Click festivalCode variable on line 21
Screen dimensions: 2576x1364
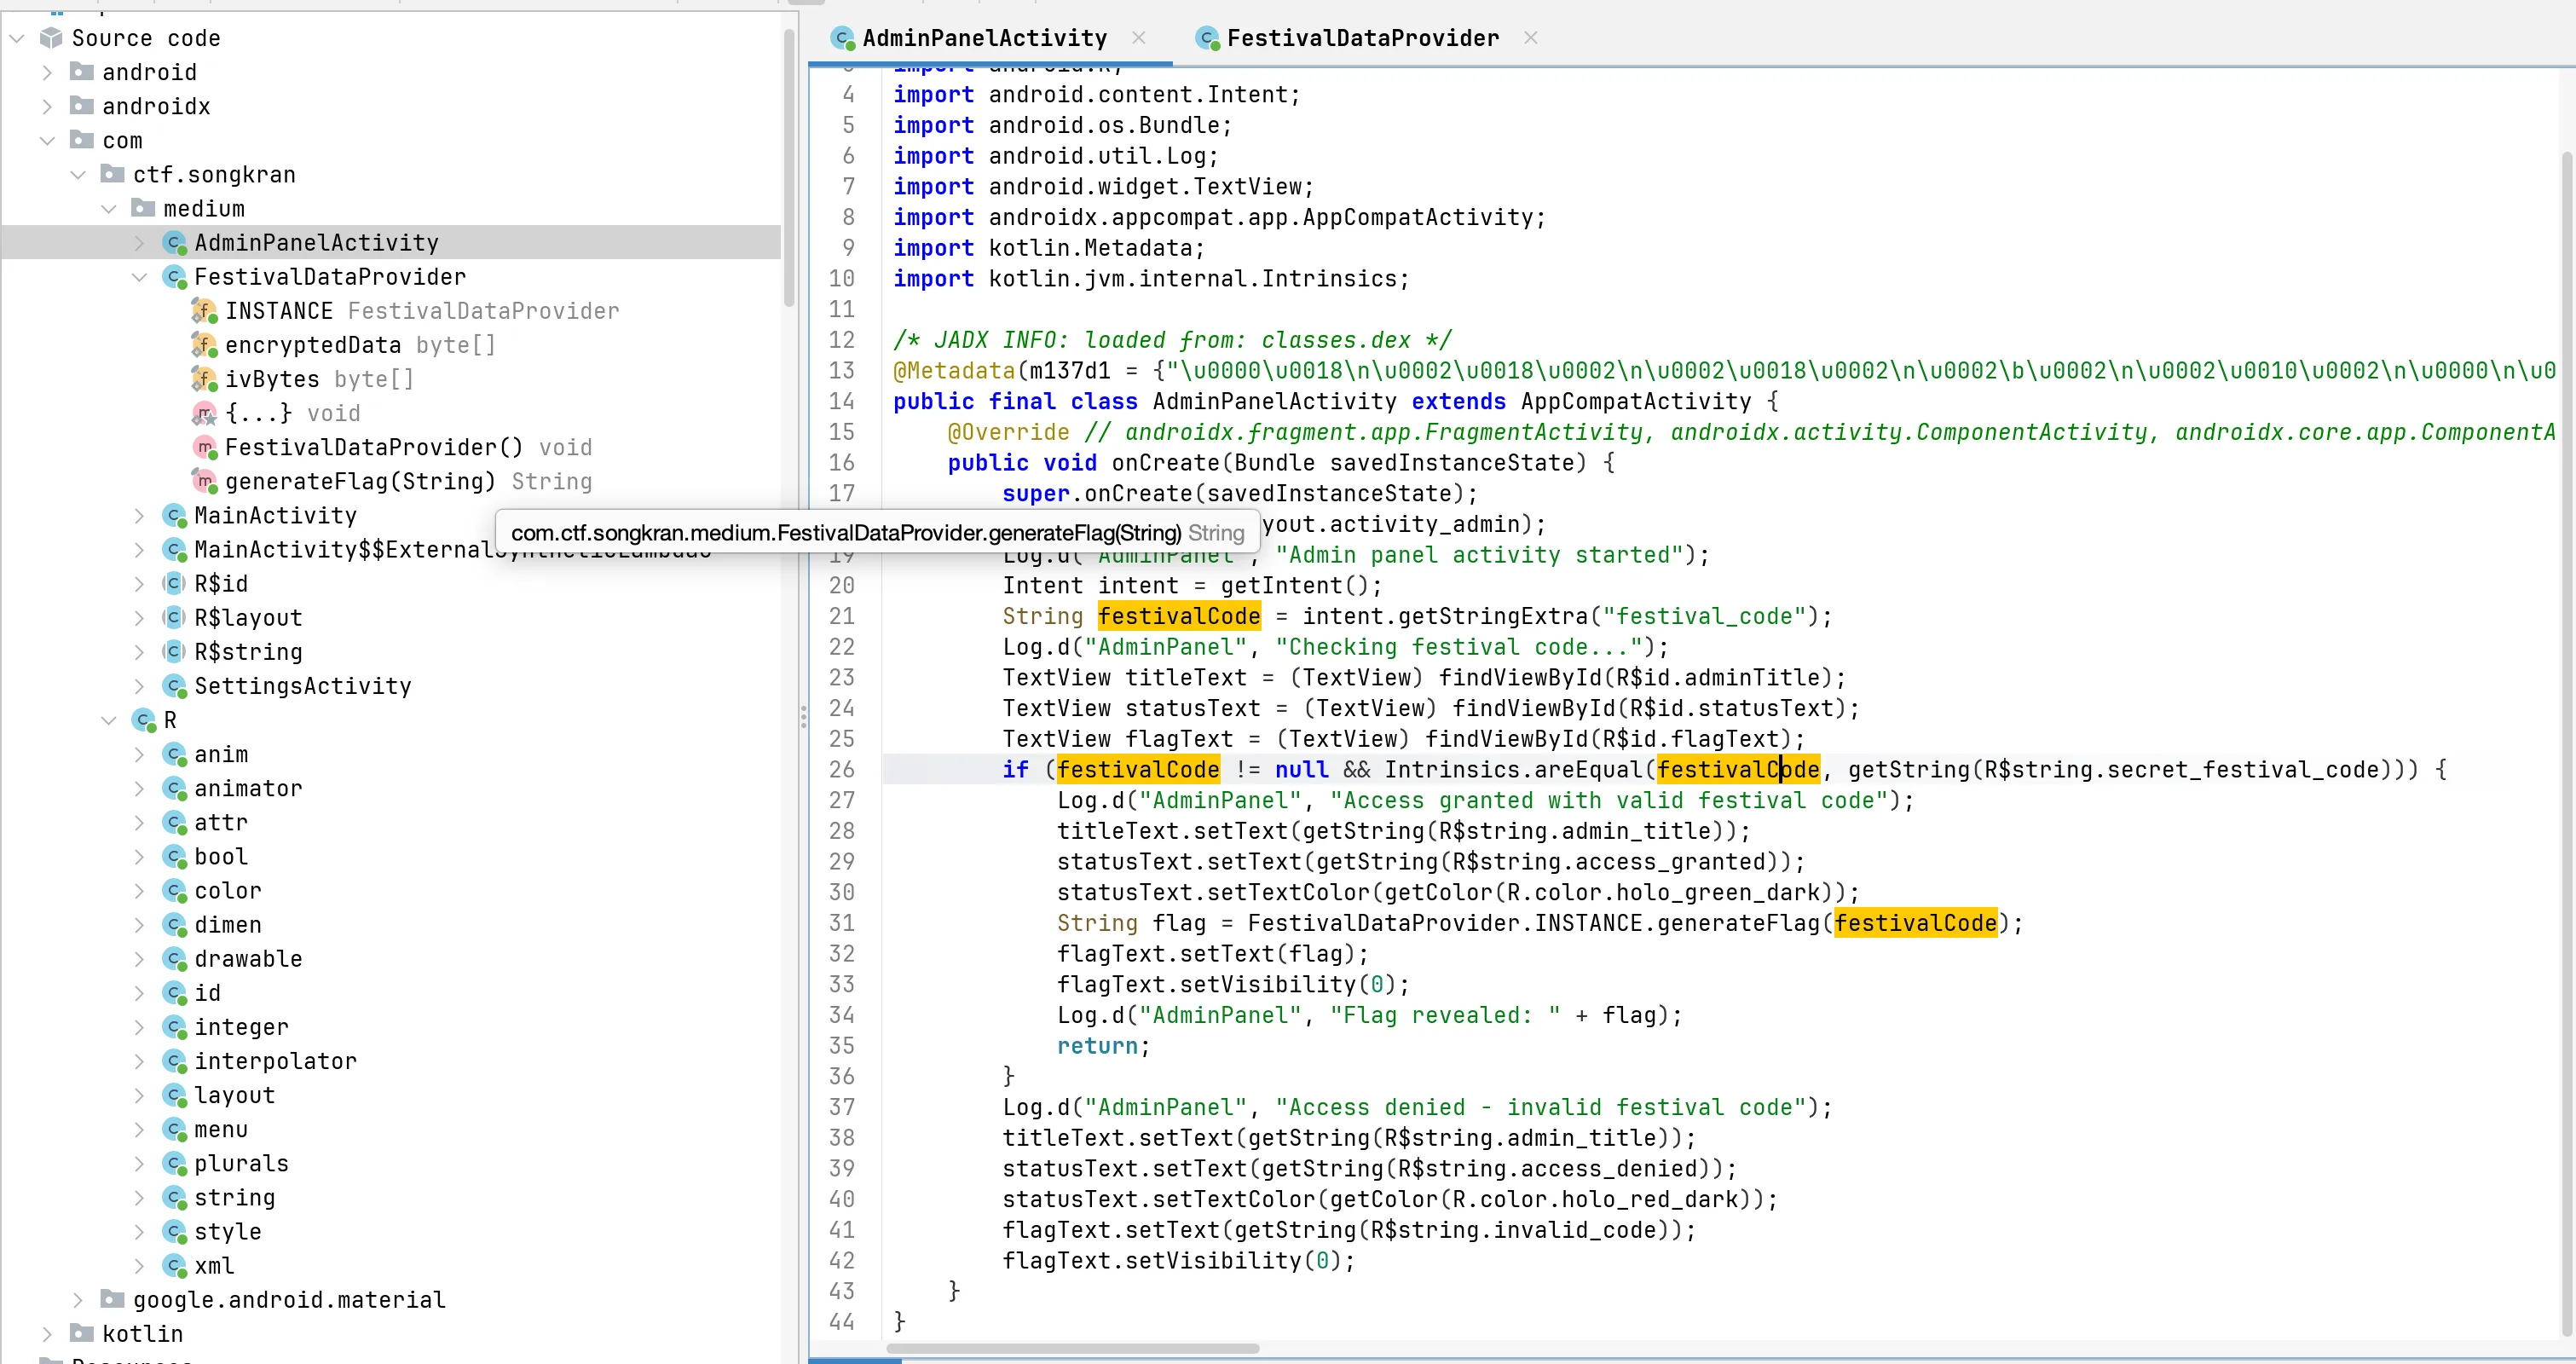coord(1179,616)
